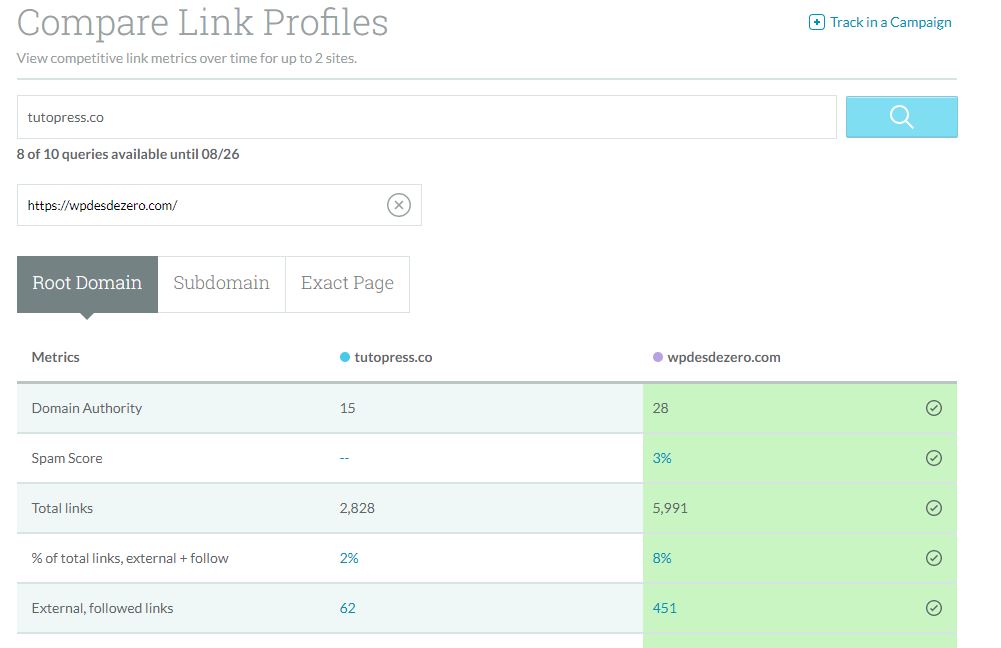Image resolution: width=1001 pixels, height=648 pixels.
Task: Click the plus icon beside Track in a Campaign
Action: [817, 22]
